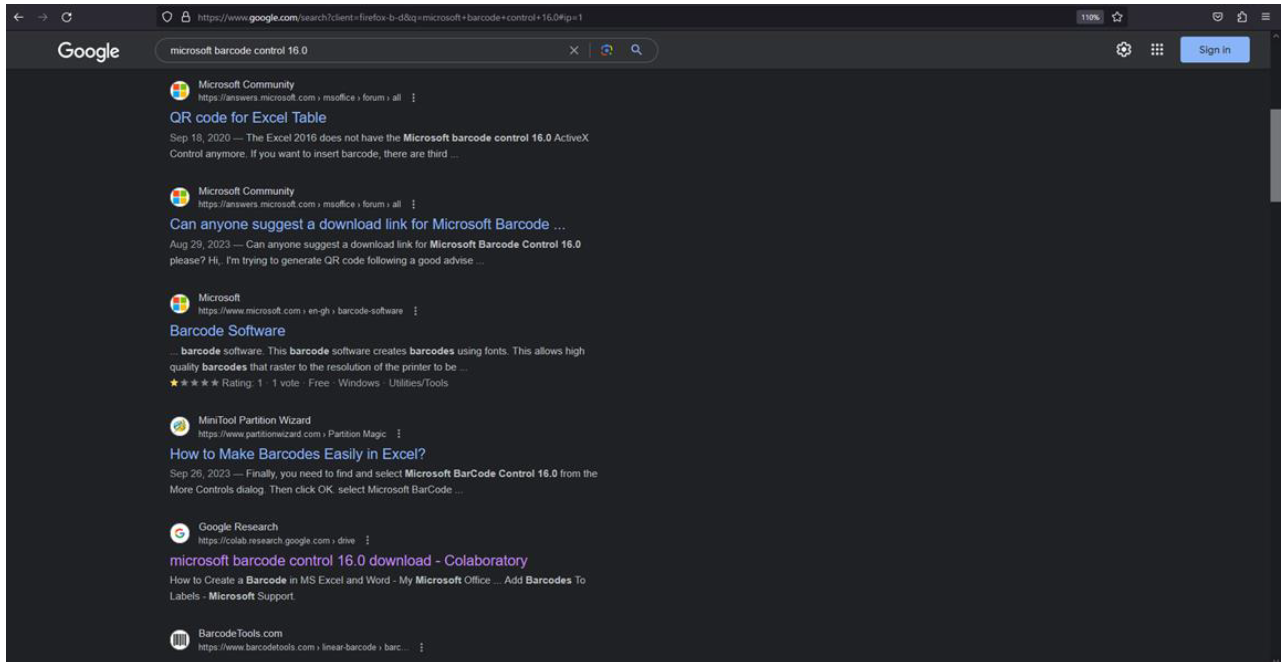1287x669 pixels.
Task: Search by image with the Lens icon
Action: coord(606,50)
